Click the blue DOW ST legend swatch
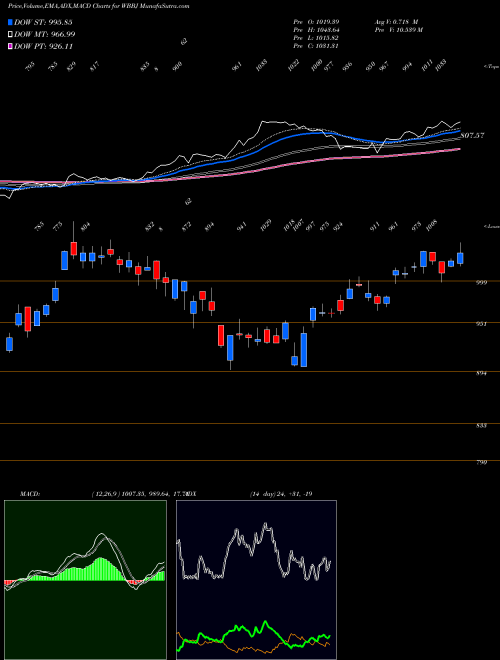Screen dimensions: 500x660 (x=10, y=22)
